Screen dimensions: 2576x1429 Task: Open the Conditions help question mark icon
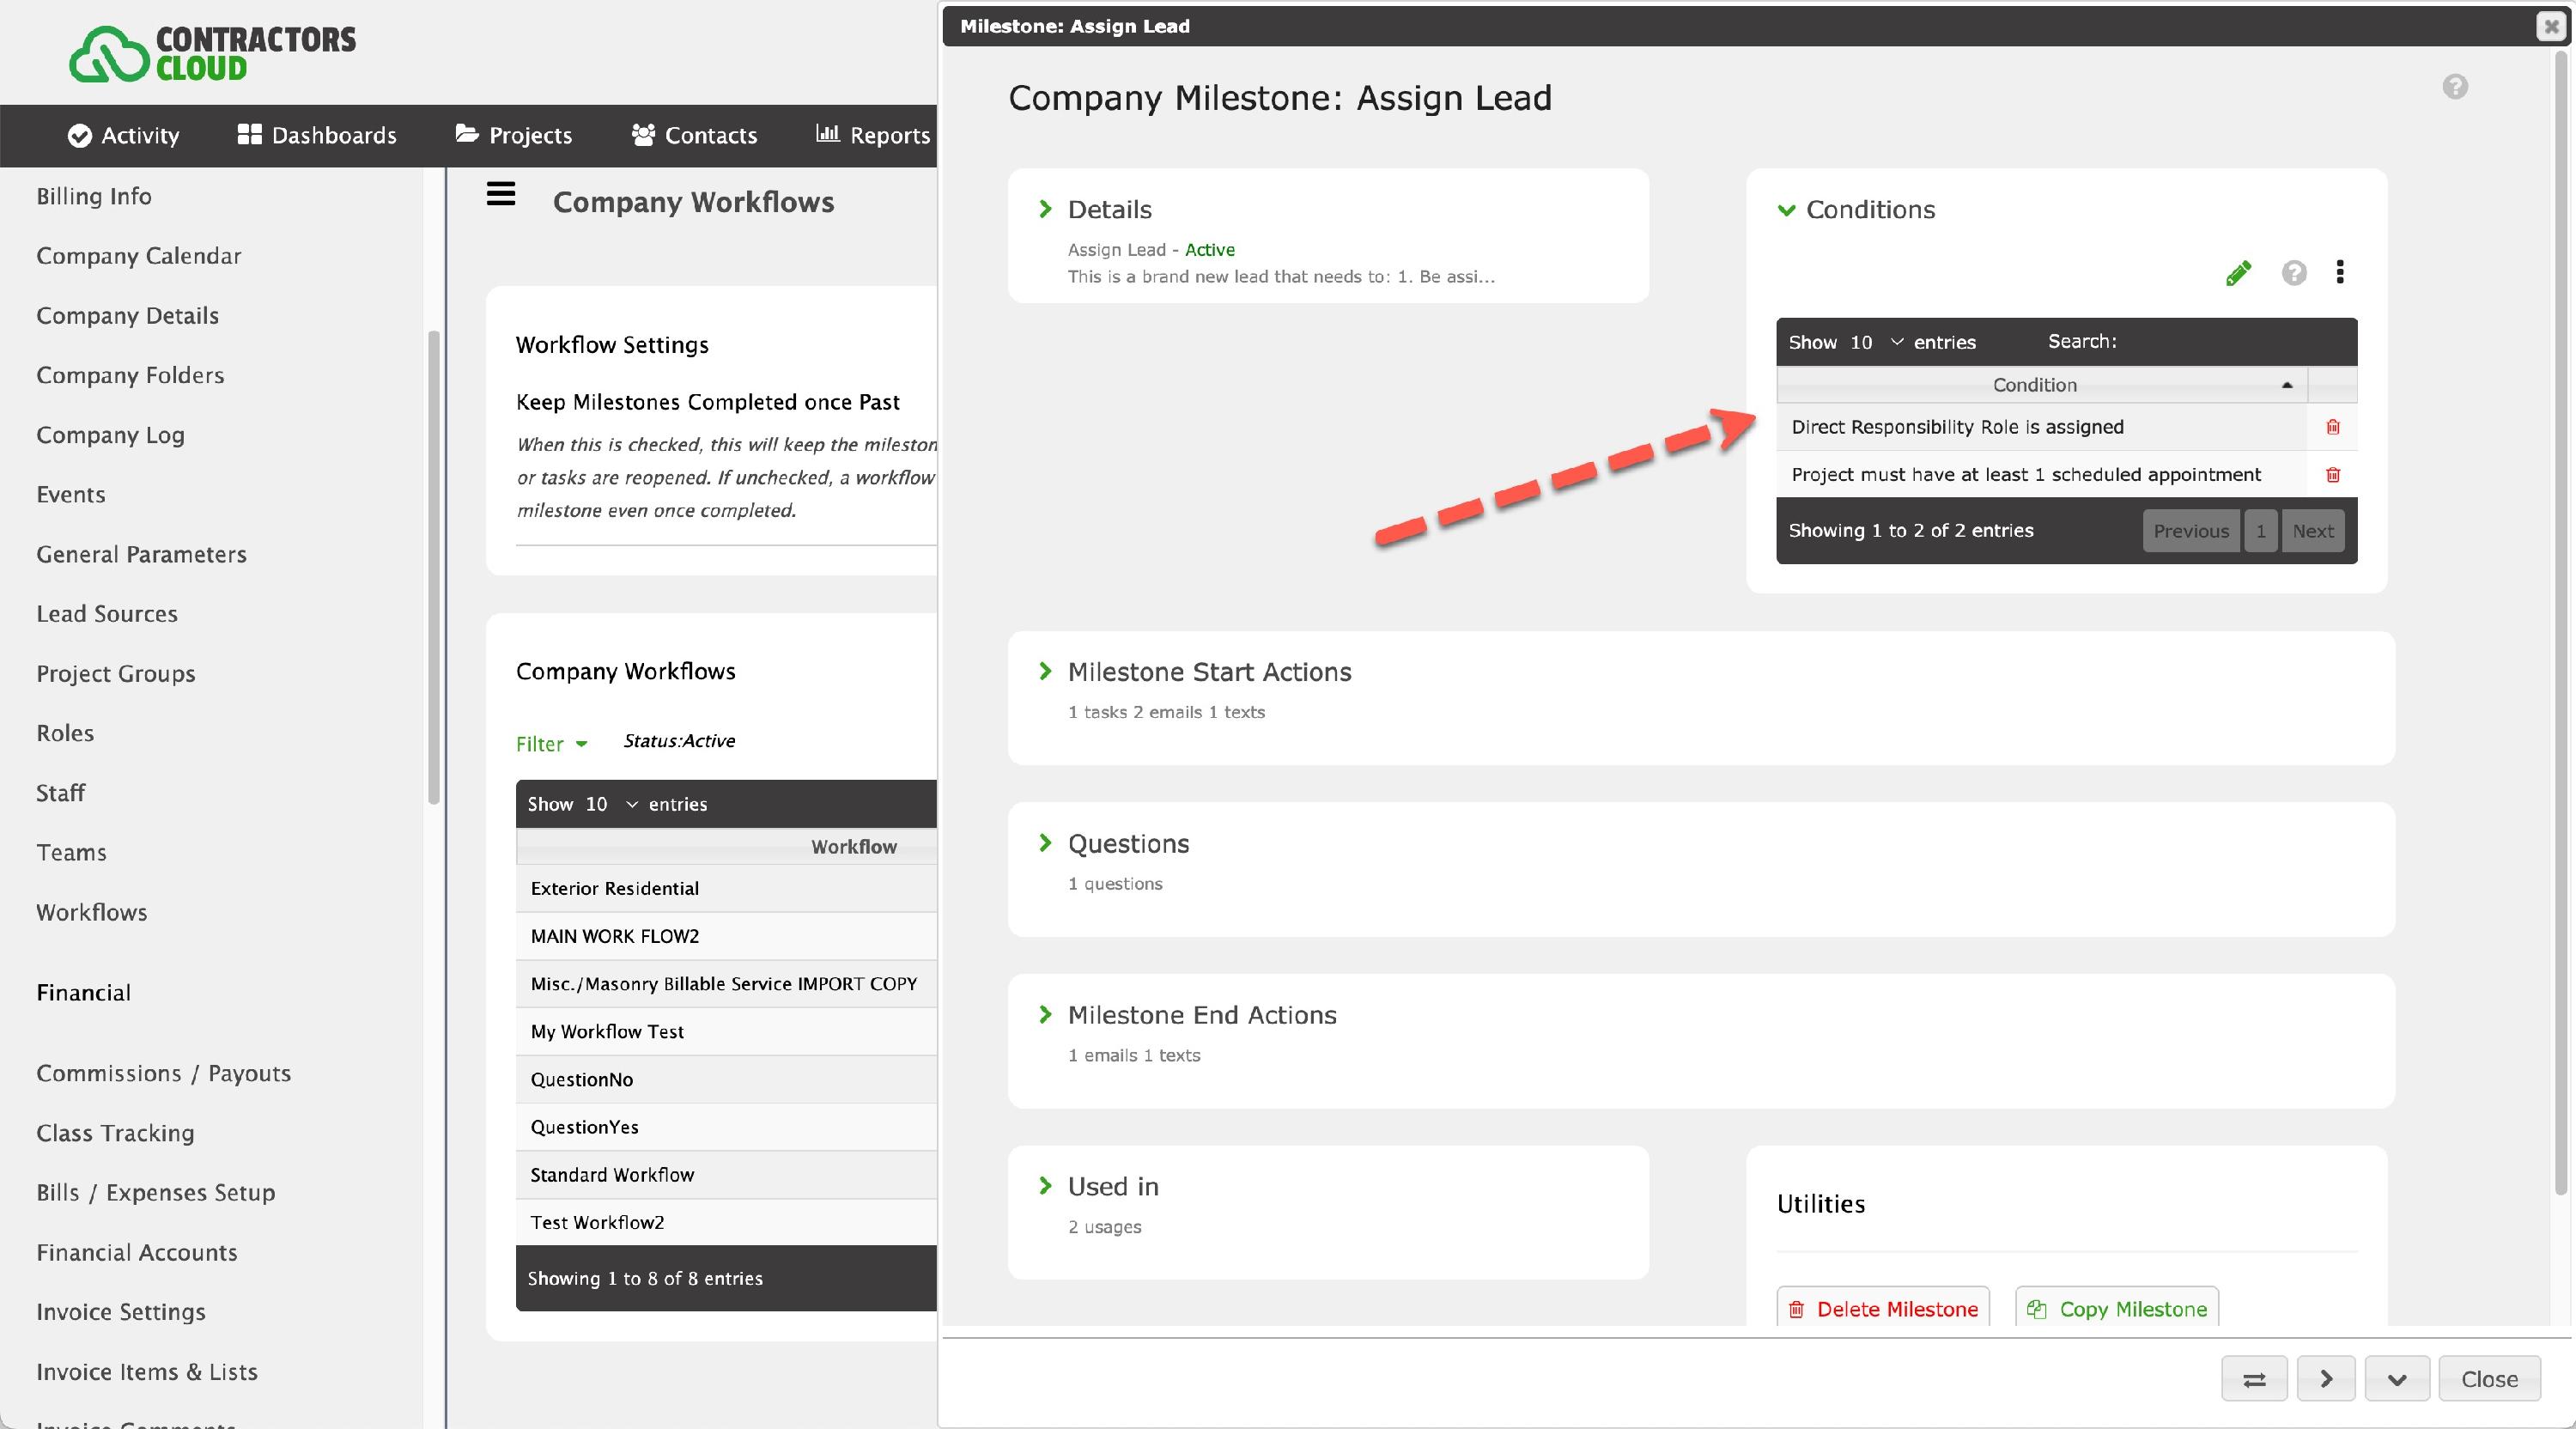click(x=2294, y=272)
